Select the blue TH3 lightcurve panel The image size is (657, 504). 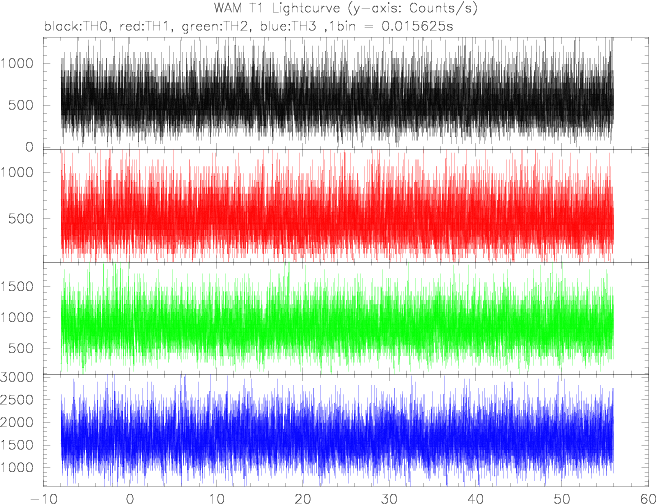(x=347, y=430)
